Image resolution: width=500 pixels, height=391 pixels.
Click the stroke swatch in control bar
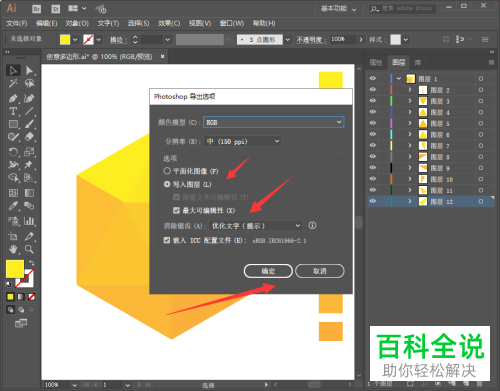point(88,40)
